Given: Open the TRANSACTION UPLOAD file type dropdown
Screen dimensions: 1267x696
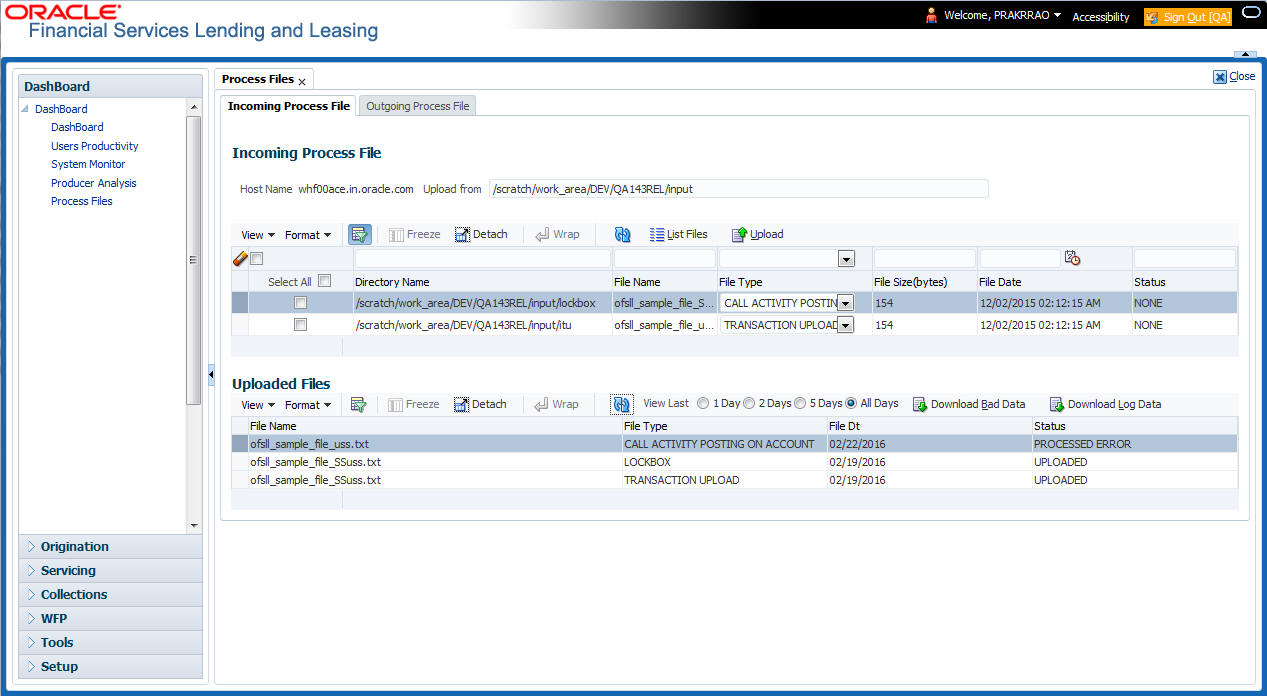Looking at the screenshot, I should pyautogui.click(x=846, y=324).
